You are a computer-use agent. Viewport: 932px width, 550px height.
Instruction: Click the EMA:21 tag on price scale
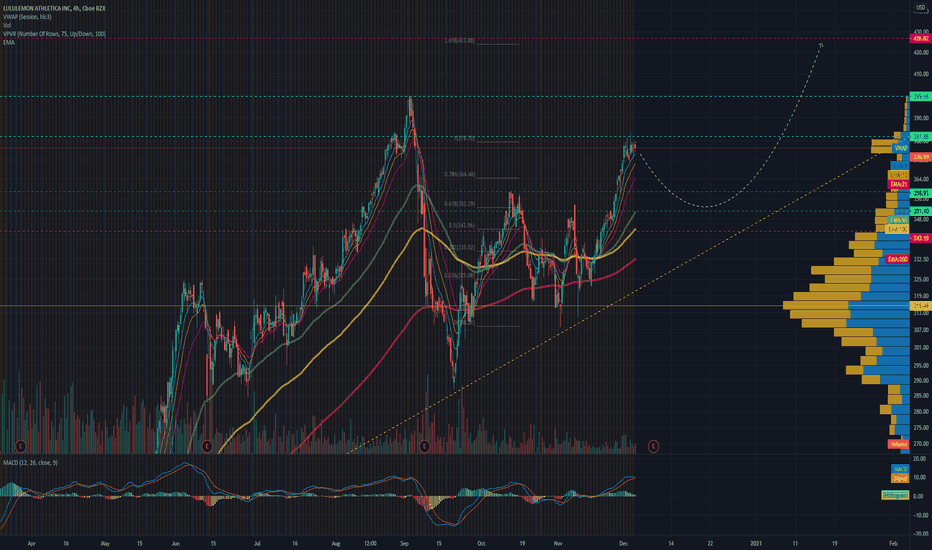tap(898, 184)
